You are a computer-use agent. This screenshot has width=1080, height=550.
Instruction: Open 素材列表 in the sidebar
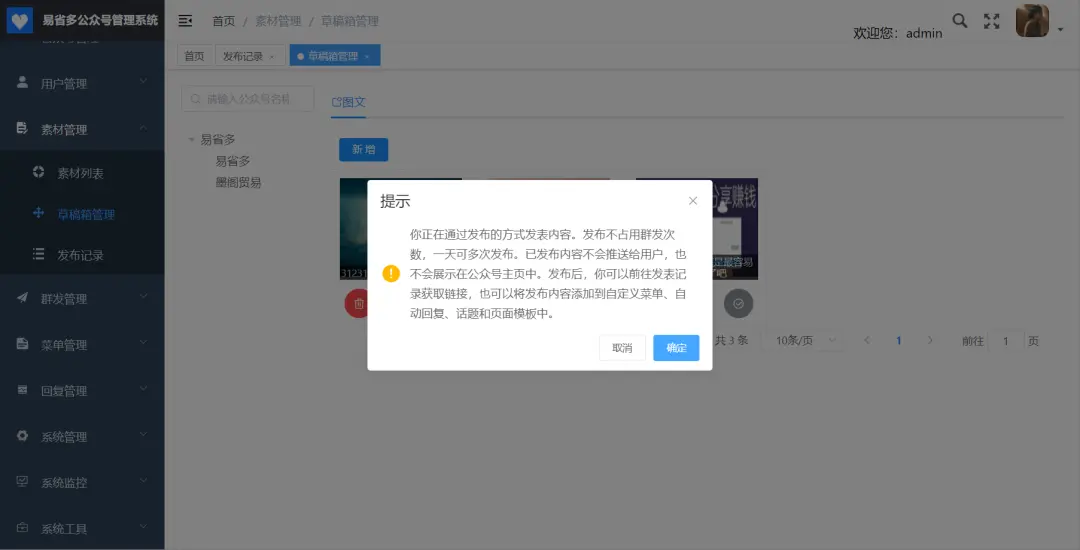point(82,173)
